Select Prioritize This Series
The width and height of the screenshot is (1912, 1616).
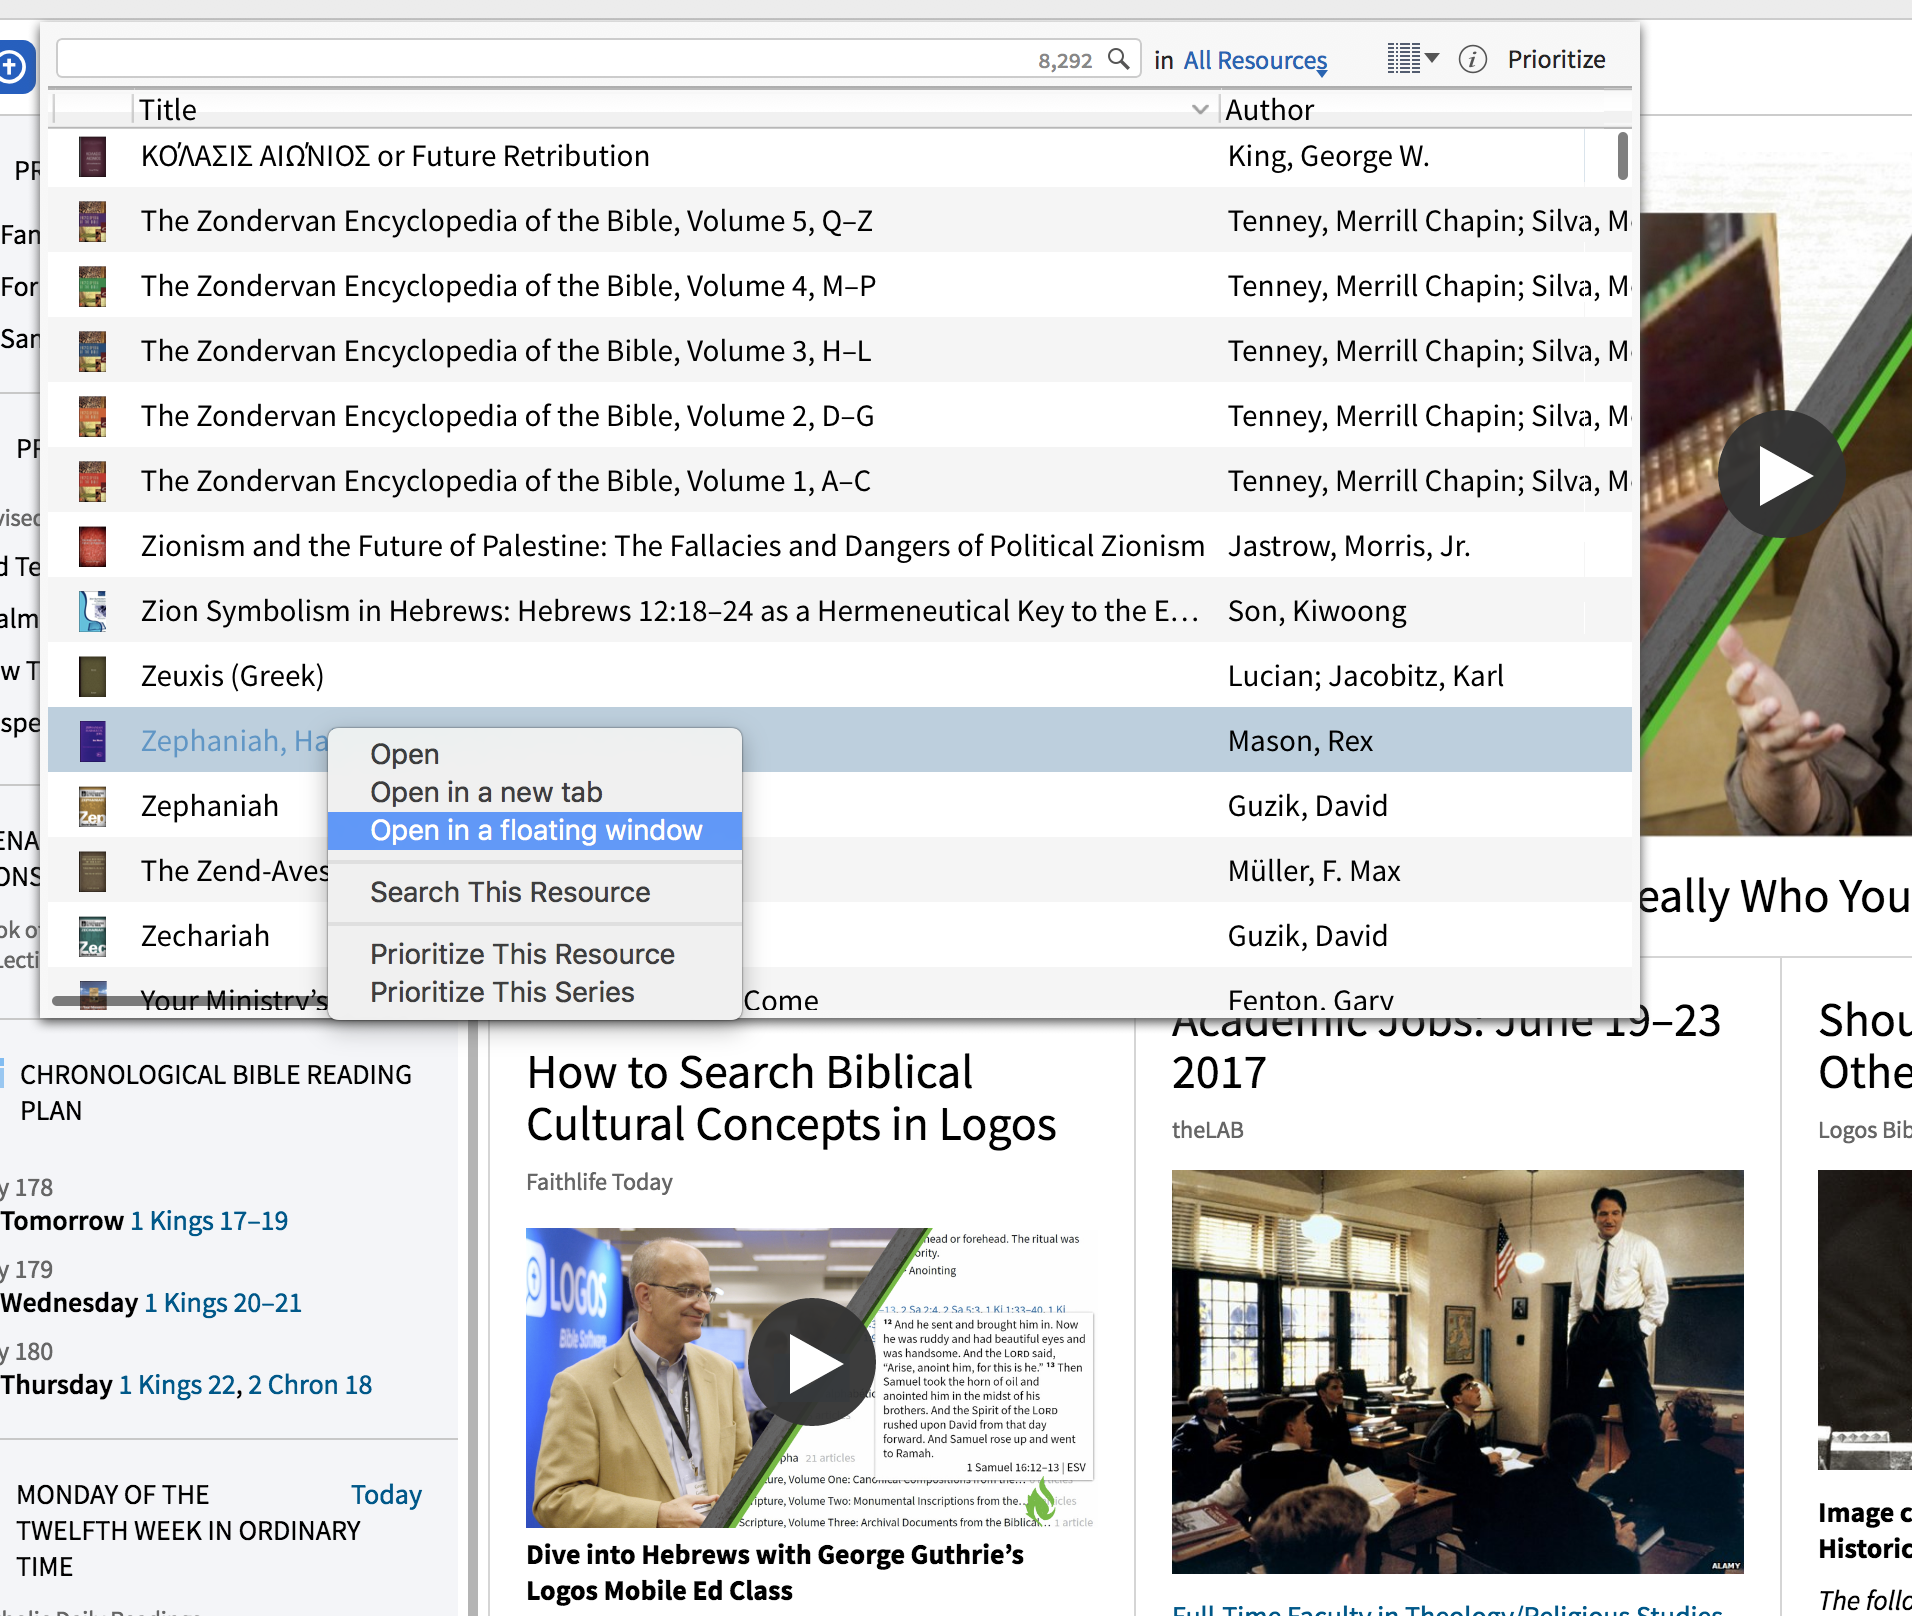coord(502,992)
